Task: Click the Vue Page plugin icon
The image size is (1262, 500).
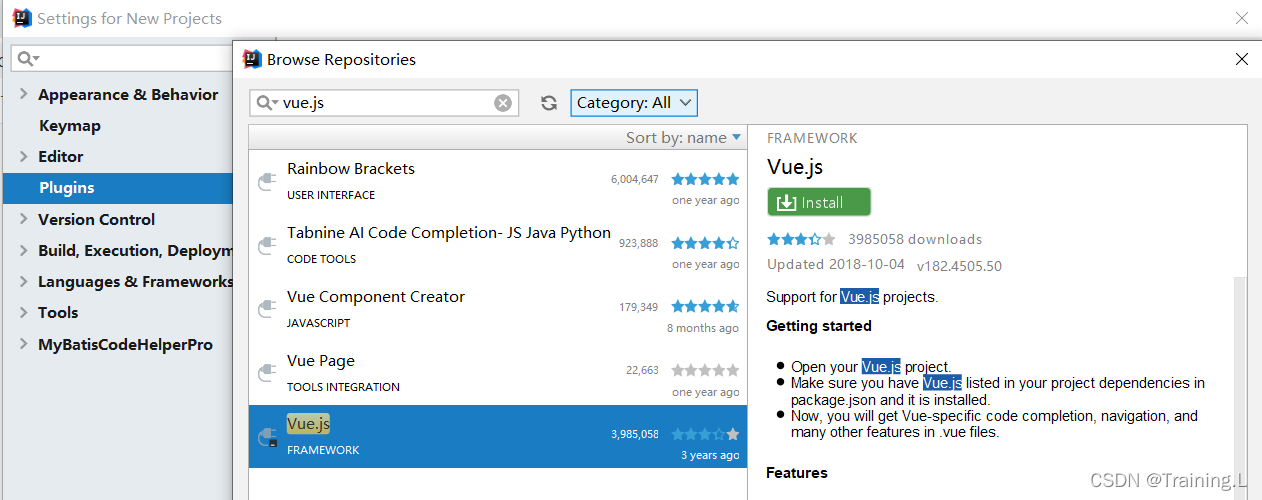Action: [x=267, y=373]
